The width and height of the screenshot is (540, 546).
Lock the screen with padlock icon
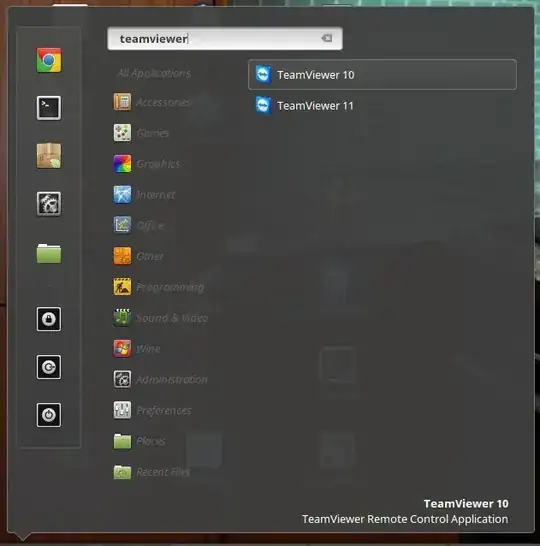[49, 319]
